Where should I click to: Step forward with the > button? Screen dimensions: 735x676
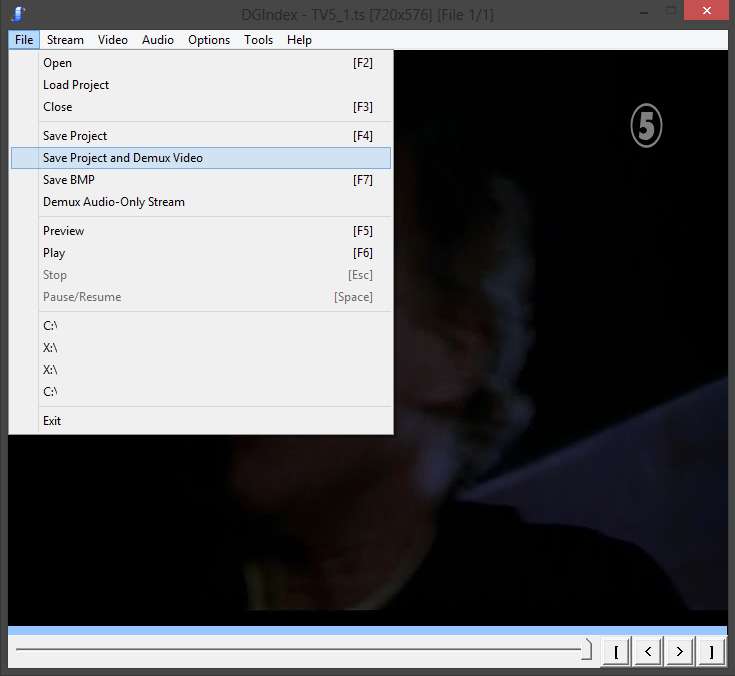click(680, 652)
